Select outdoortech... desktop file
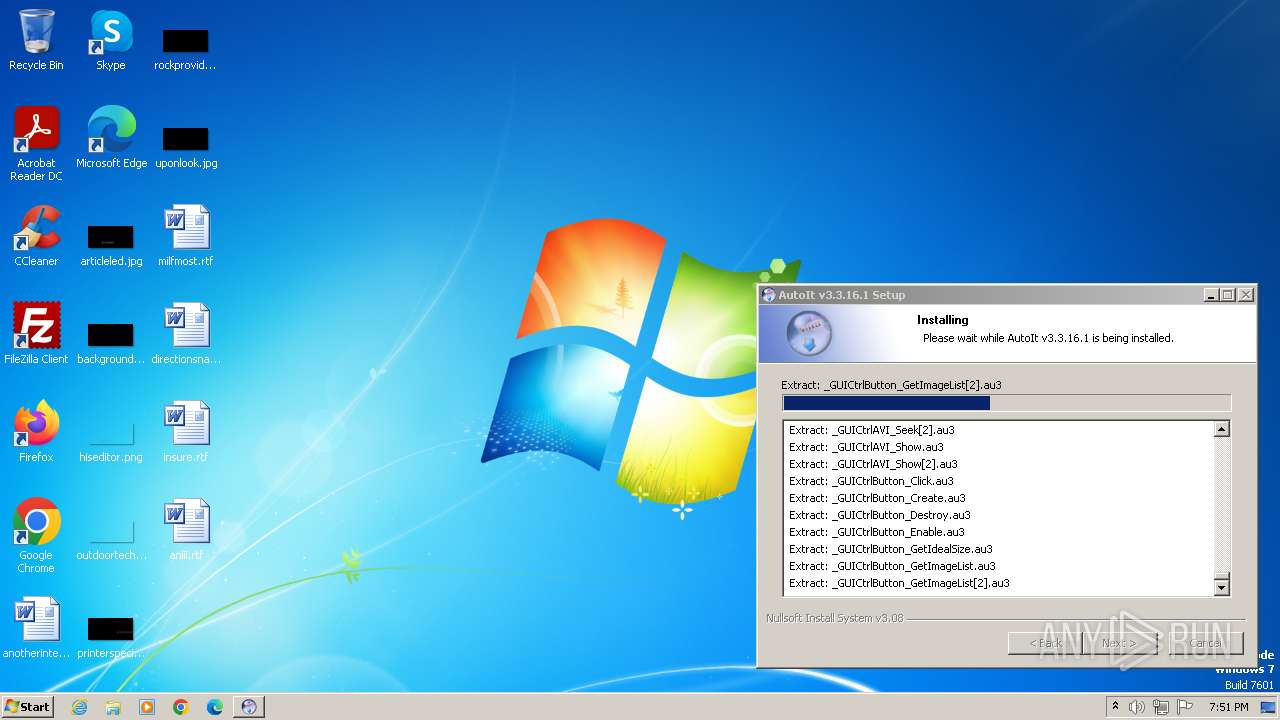Viewport: 1280px width, 720px height. click(x=111, y=539)
